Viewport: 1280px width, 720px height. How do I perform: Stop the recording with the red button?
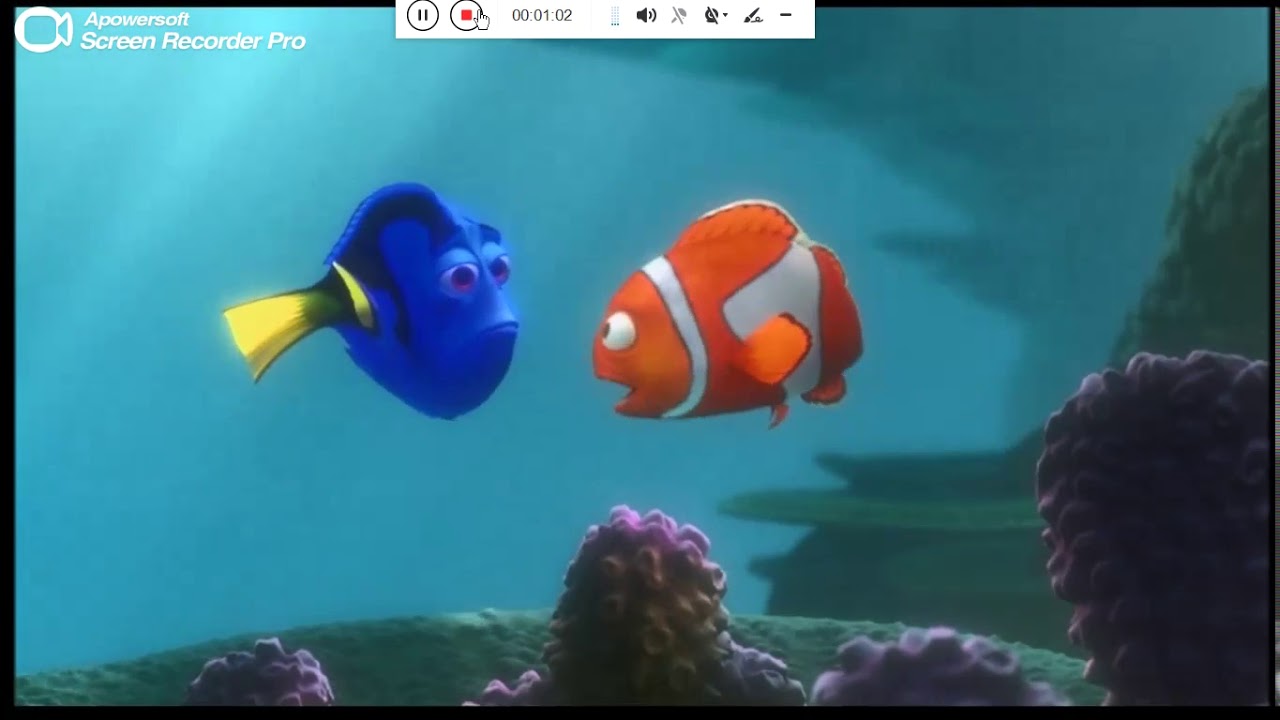[466, 16]
